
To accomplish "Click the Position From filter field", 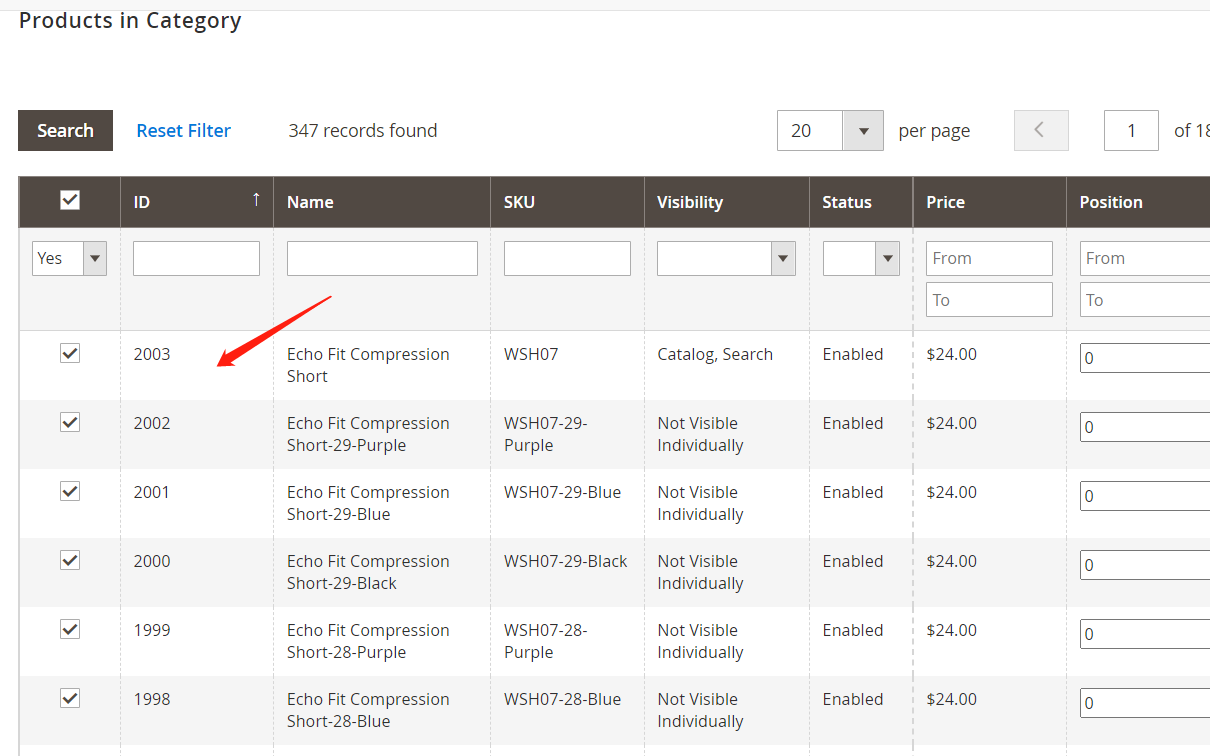I will 1145,258.
